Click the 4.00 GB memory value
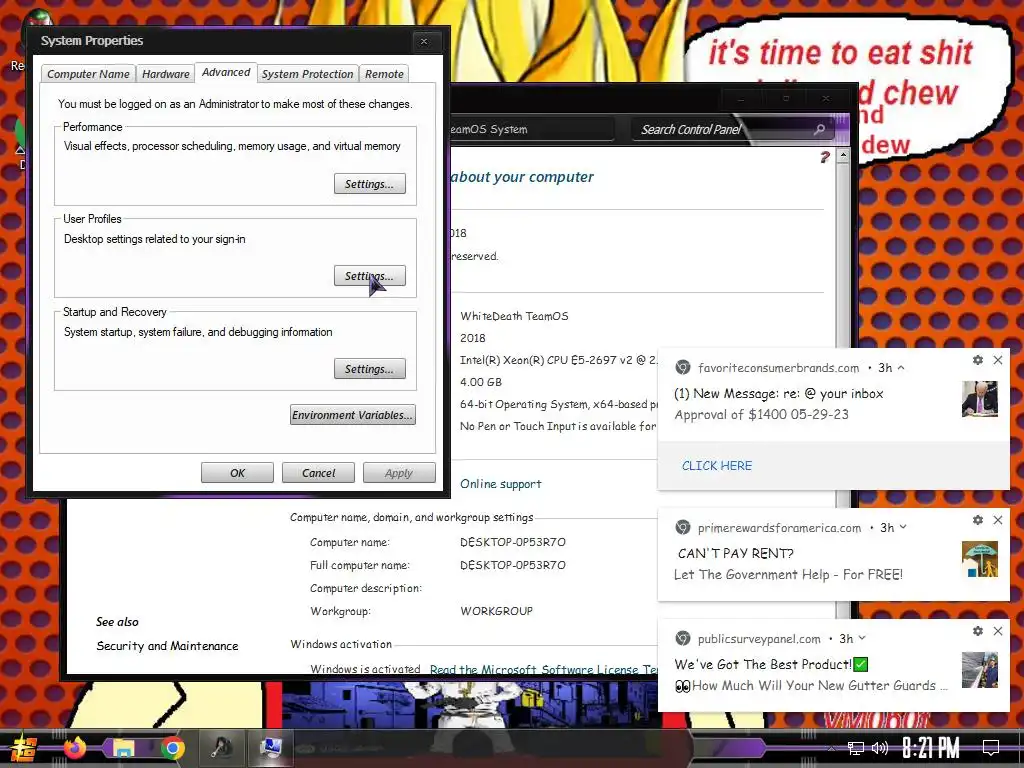Image resolution: width=1024 pixels, height=768 pixels. click(481, 382)
